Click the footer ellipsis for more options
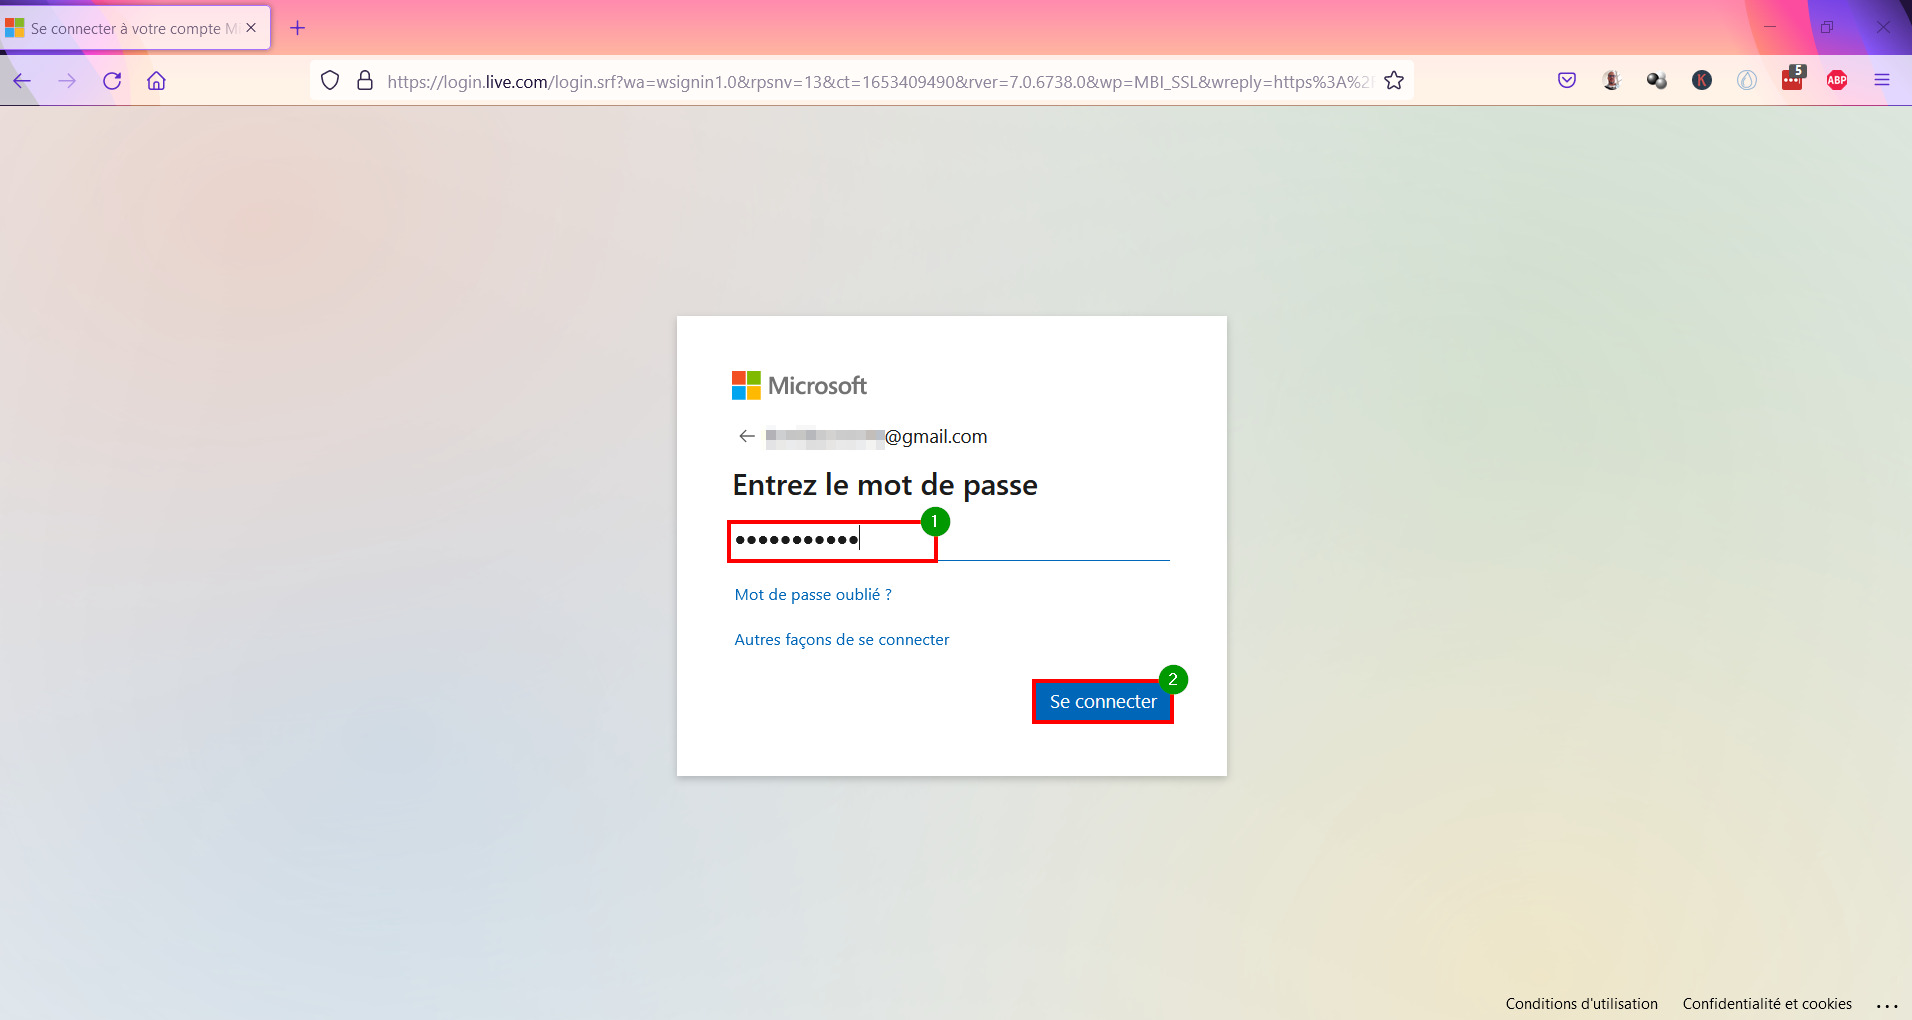 pyautogui.click(x=1887, y=1005)
